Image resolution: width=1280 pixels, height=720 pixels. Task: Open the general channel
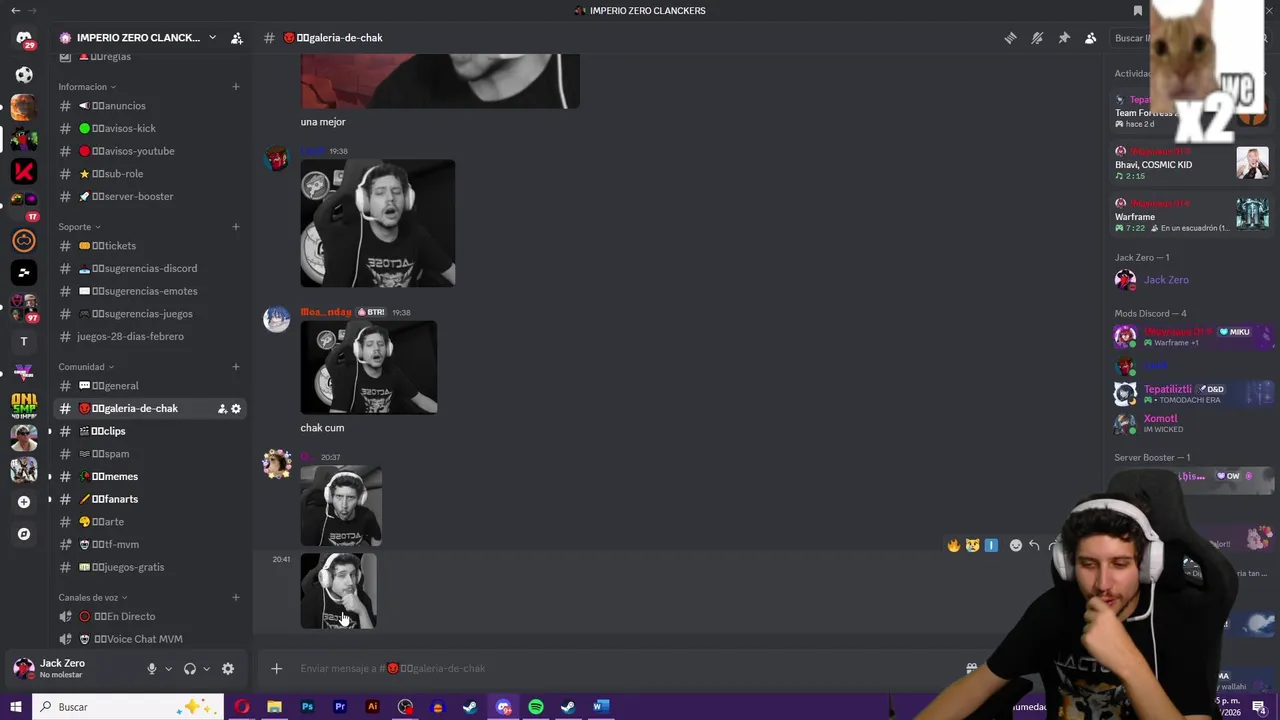tap(150, 386)
